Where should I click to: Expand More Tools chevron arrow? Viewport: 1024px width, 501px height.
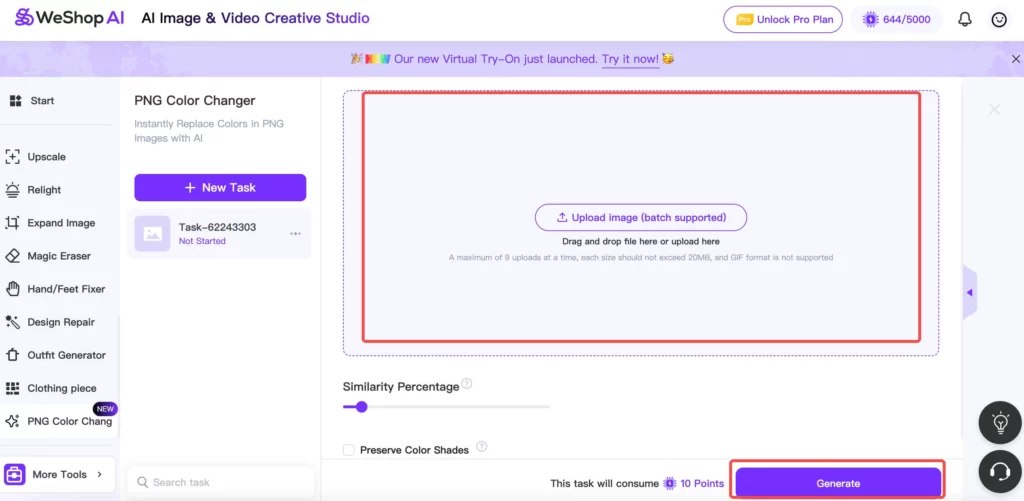point(100,474)
